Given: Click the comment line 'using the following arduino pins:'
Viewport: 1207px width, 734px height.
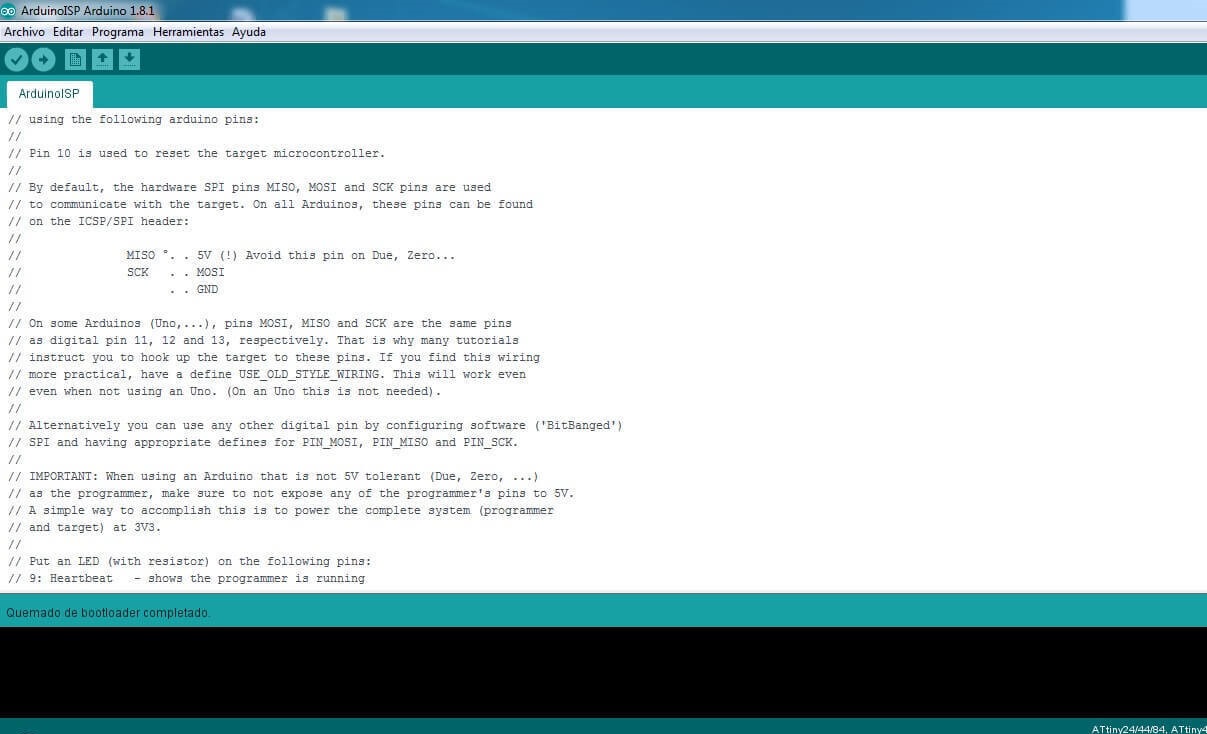Looking at the screenshot, I should coord(134,119).
